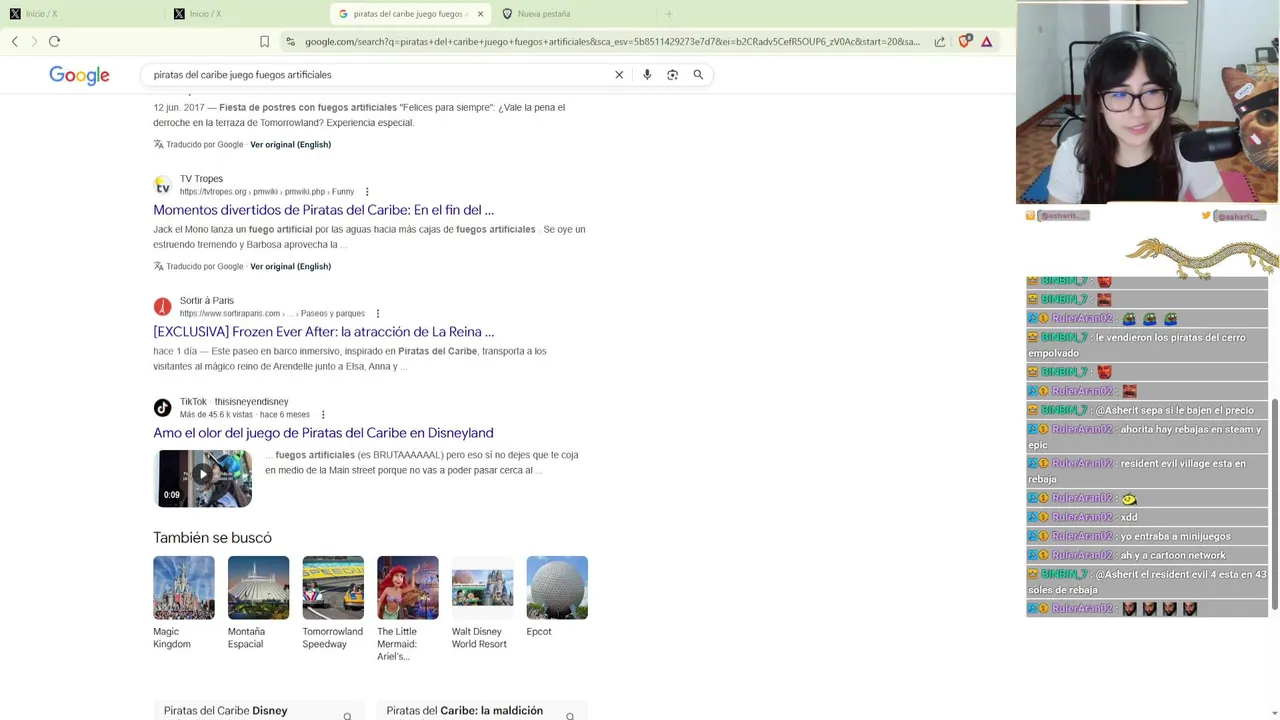
Task: Click the TikTok favicon
Action: tap(162, 408)
